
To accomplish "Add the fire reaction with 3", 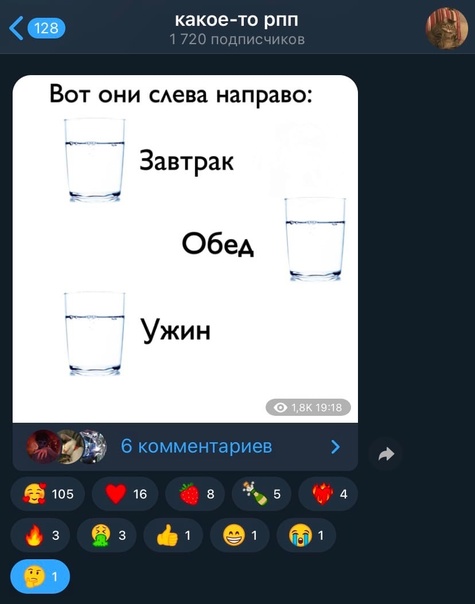I will pyautogui.click(x=40, y=535).
